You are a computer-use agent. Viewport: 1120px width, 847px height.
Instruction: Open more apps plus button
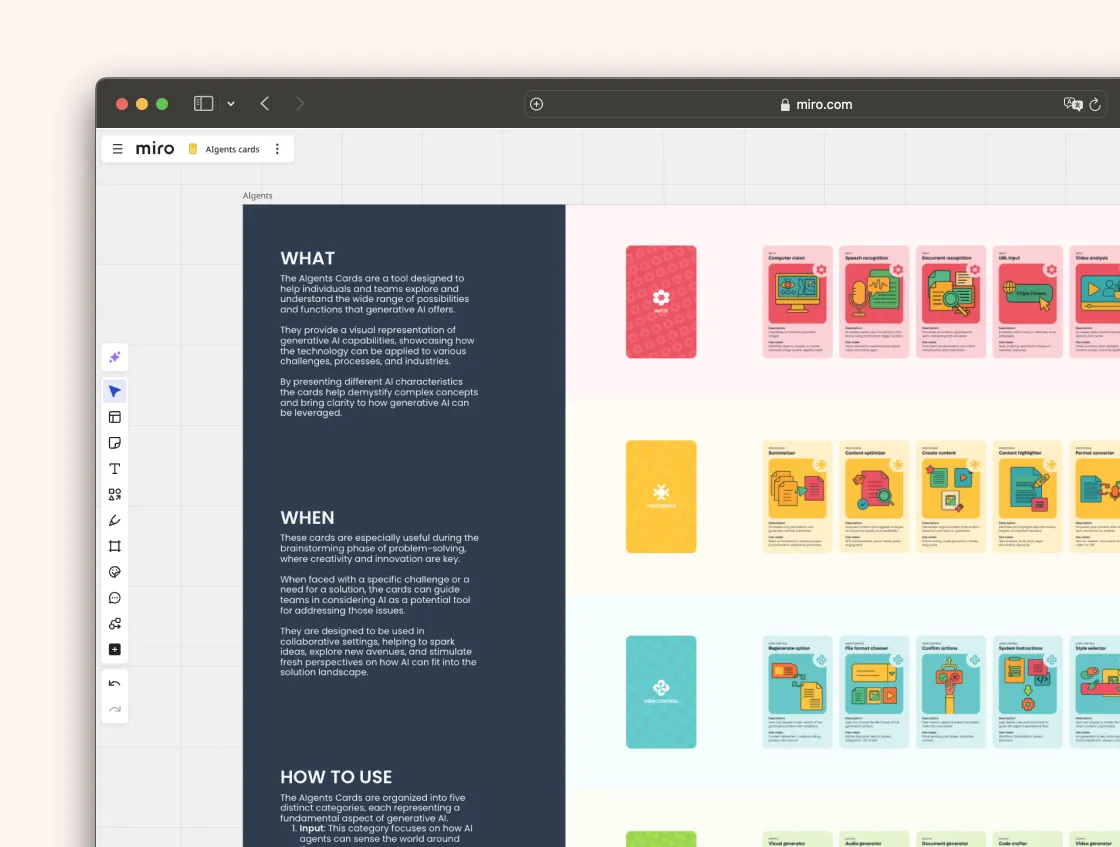(x=114, y=649)
